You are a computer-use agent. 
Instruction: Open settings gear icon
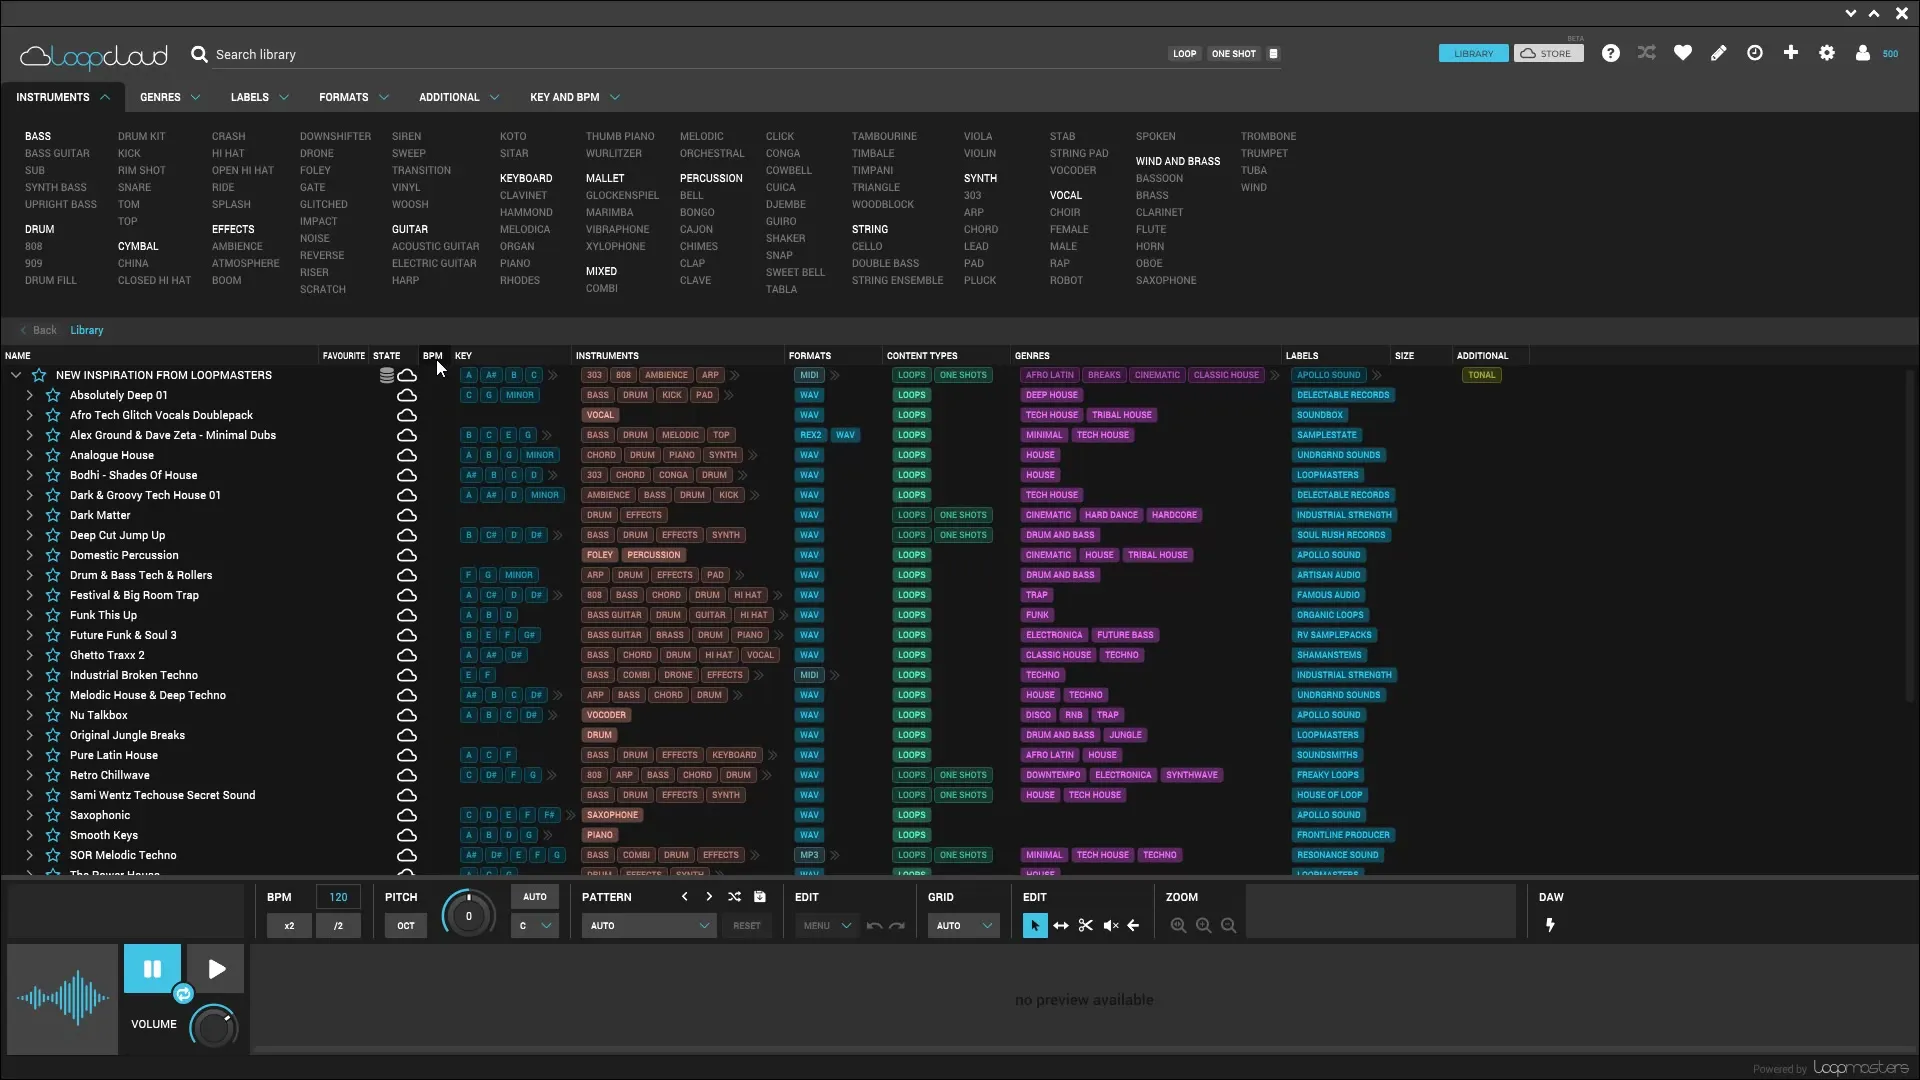click(1827, 54)
